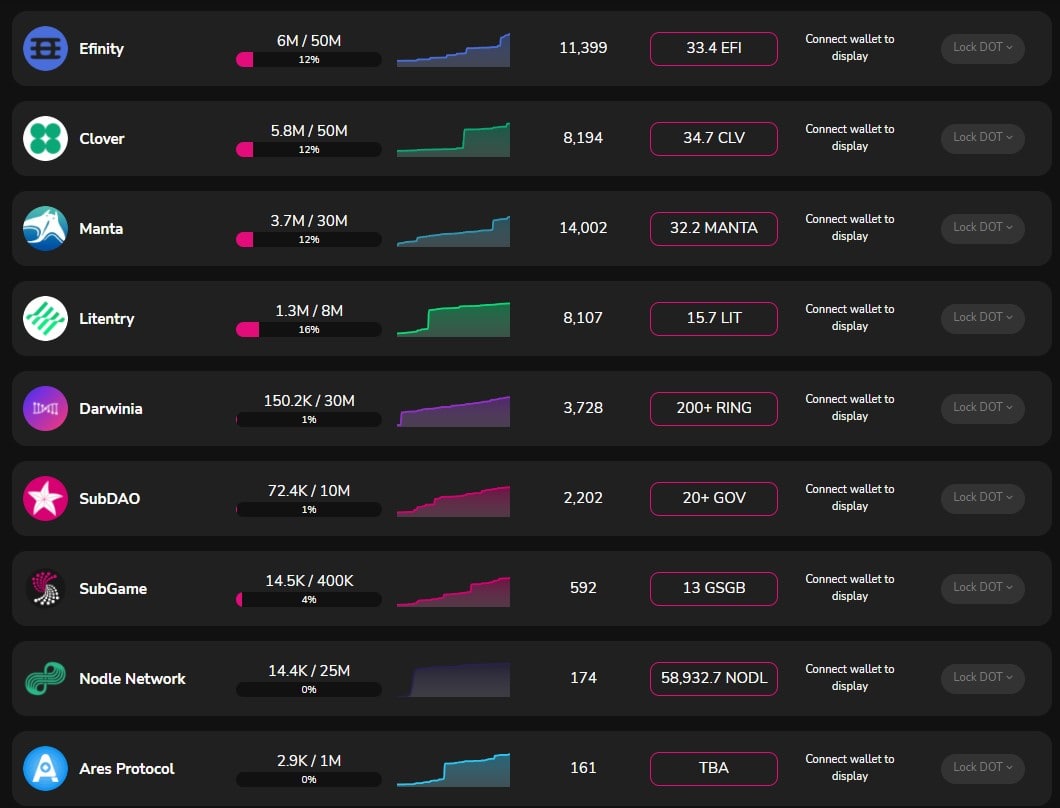Click the 11,399 contributor count

point(583,48)
